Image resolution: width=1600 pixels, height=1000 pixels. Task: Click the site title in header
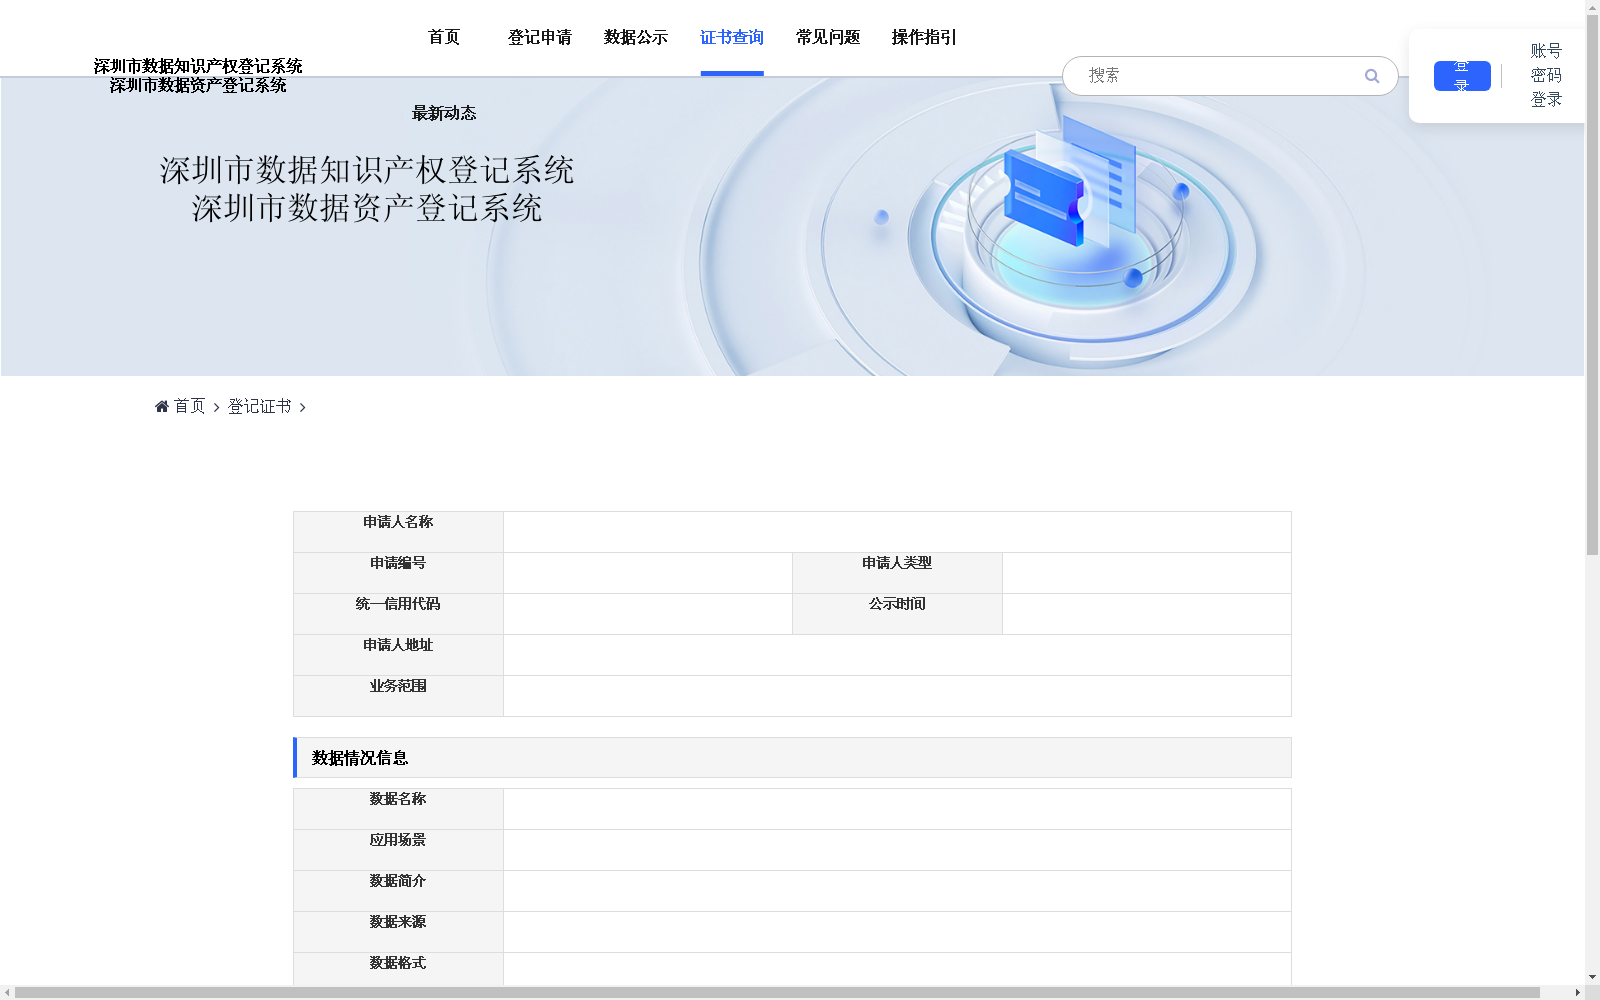click(198, 76)
